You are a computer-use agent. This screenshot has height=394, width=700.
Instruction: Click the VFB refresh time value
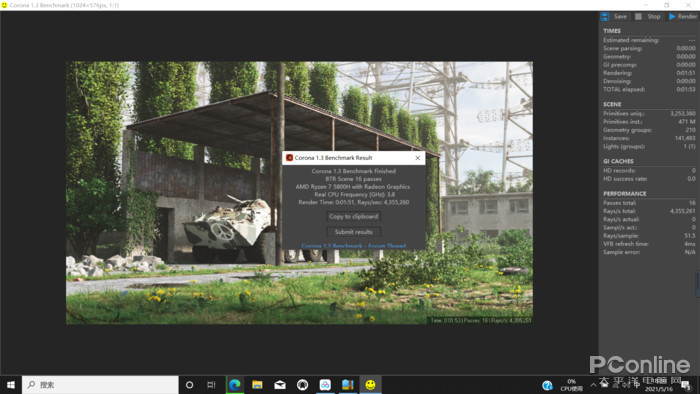pos(690,244)
